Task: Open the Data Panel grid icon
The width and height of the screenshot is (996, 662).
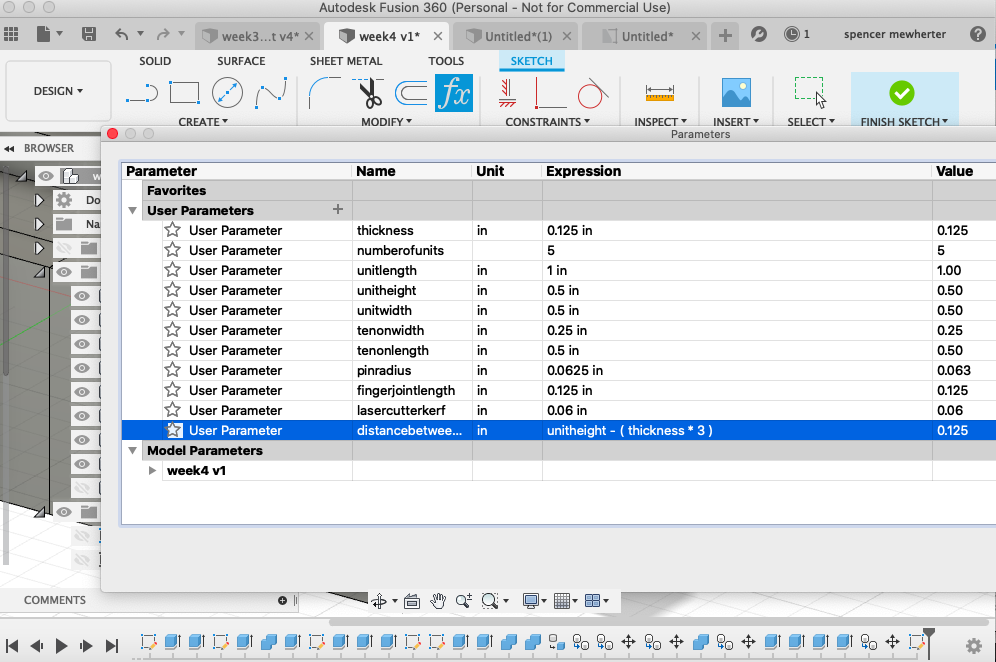Action: tap(11, 34)
